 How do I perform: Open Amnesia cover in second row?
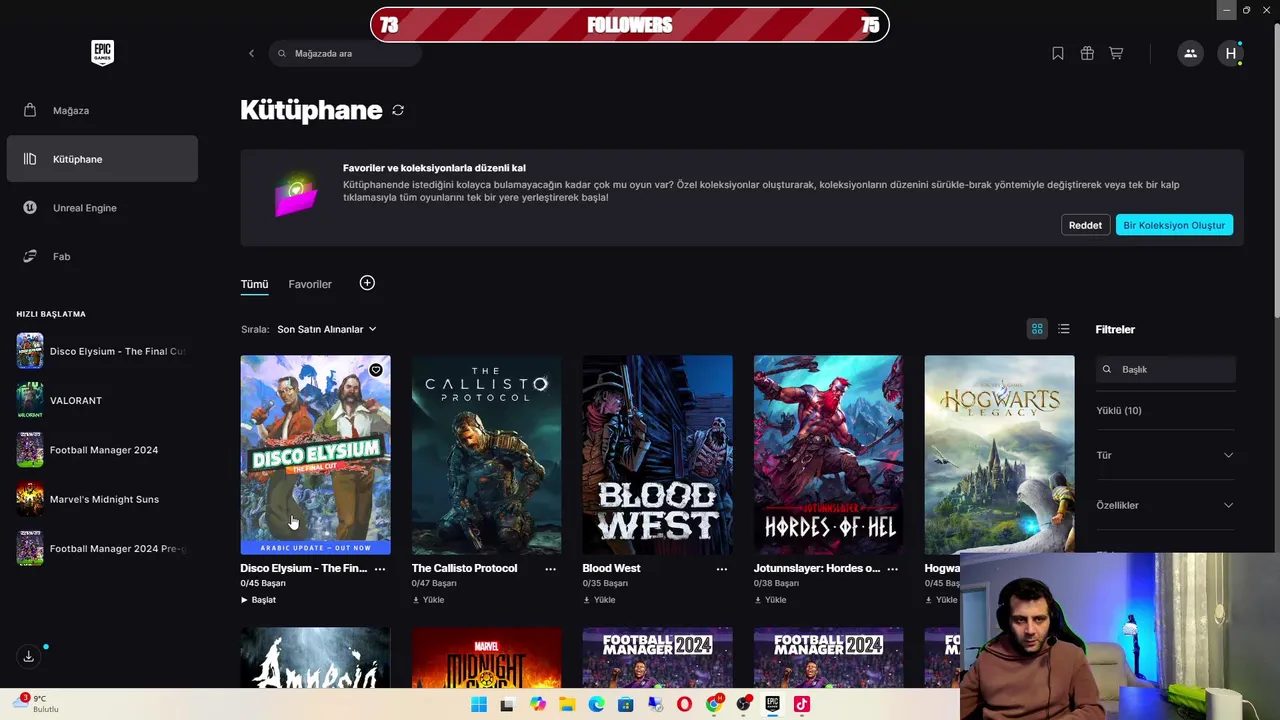[x=315, y=657]
